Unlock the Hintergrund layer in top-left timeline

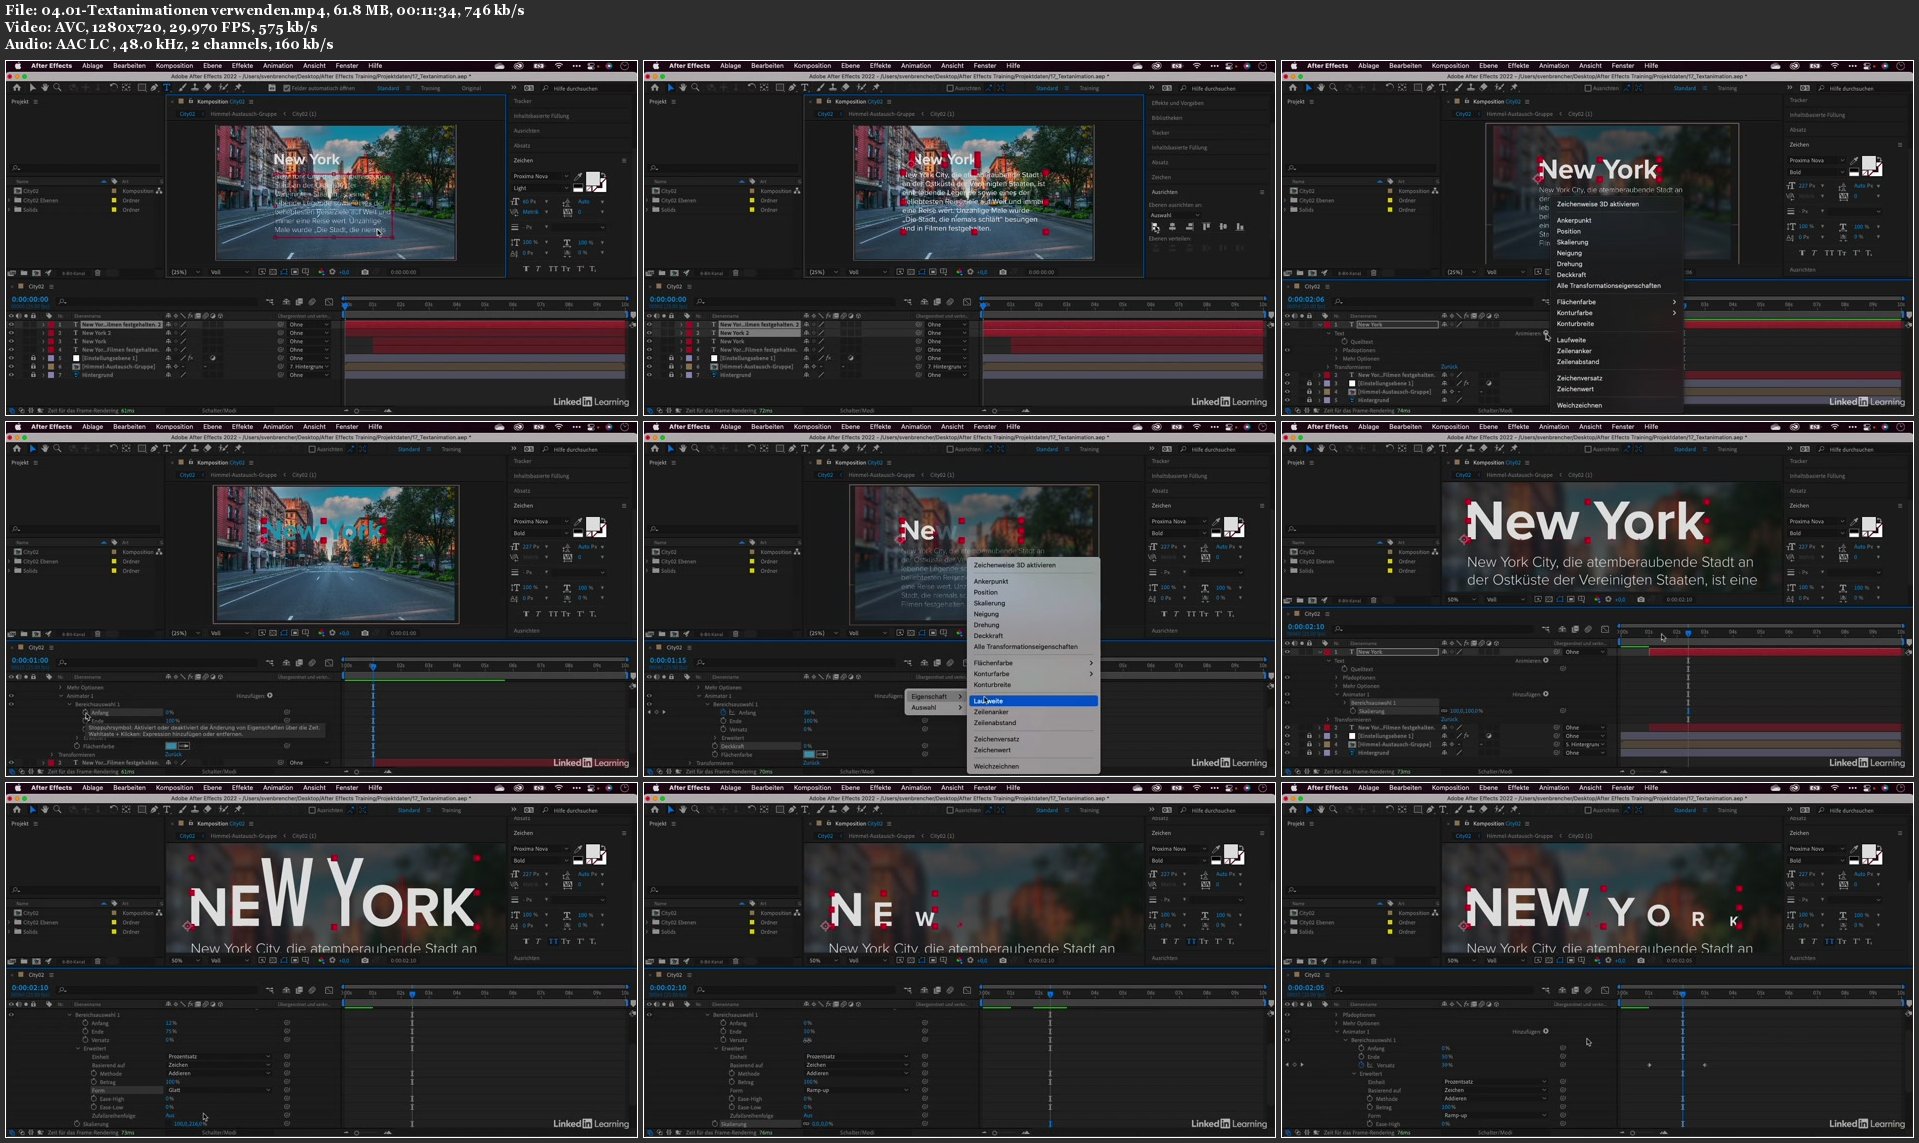pyautogui.click(x=33, y=375)
